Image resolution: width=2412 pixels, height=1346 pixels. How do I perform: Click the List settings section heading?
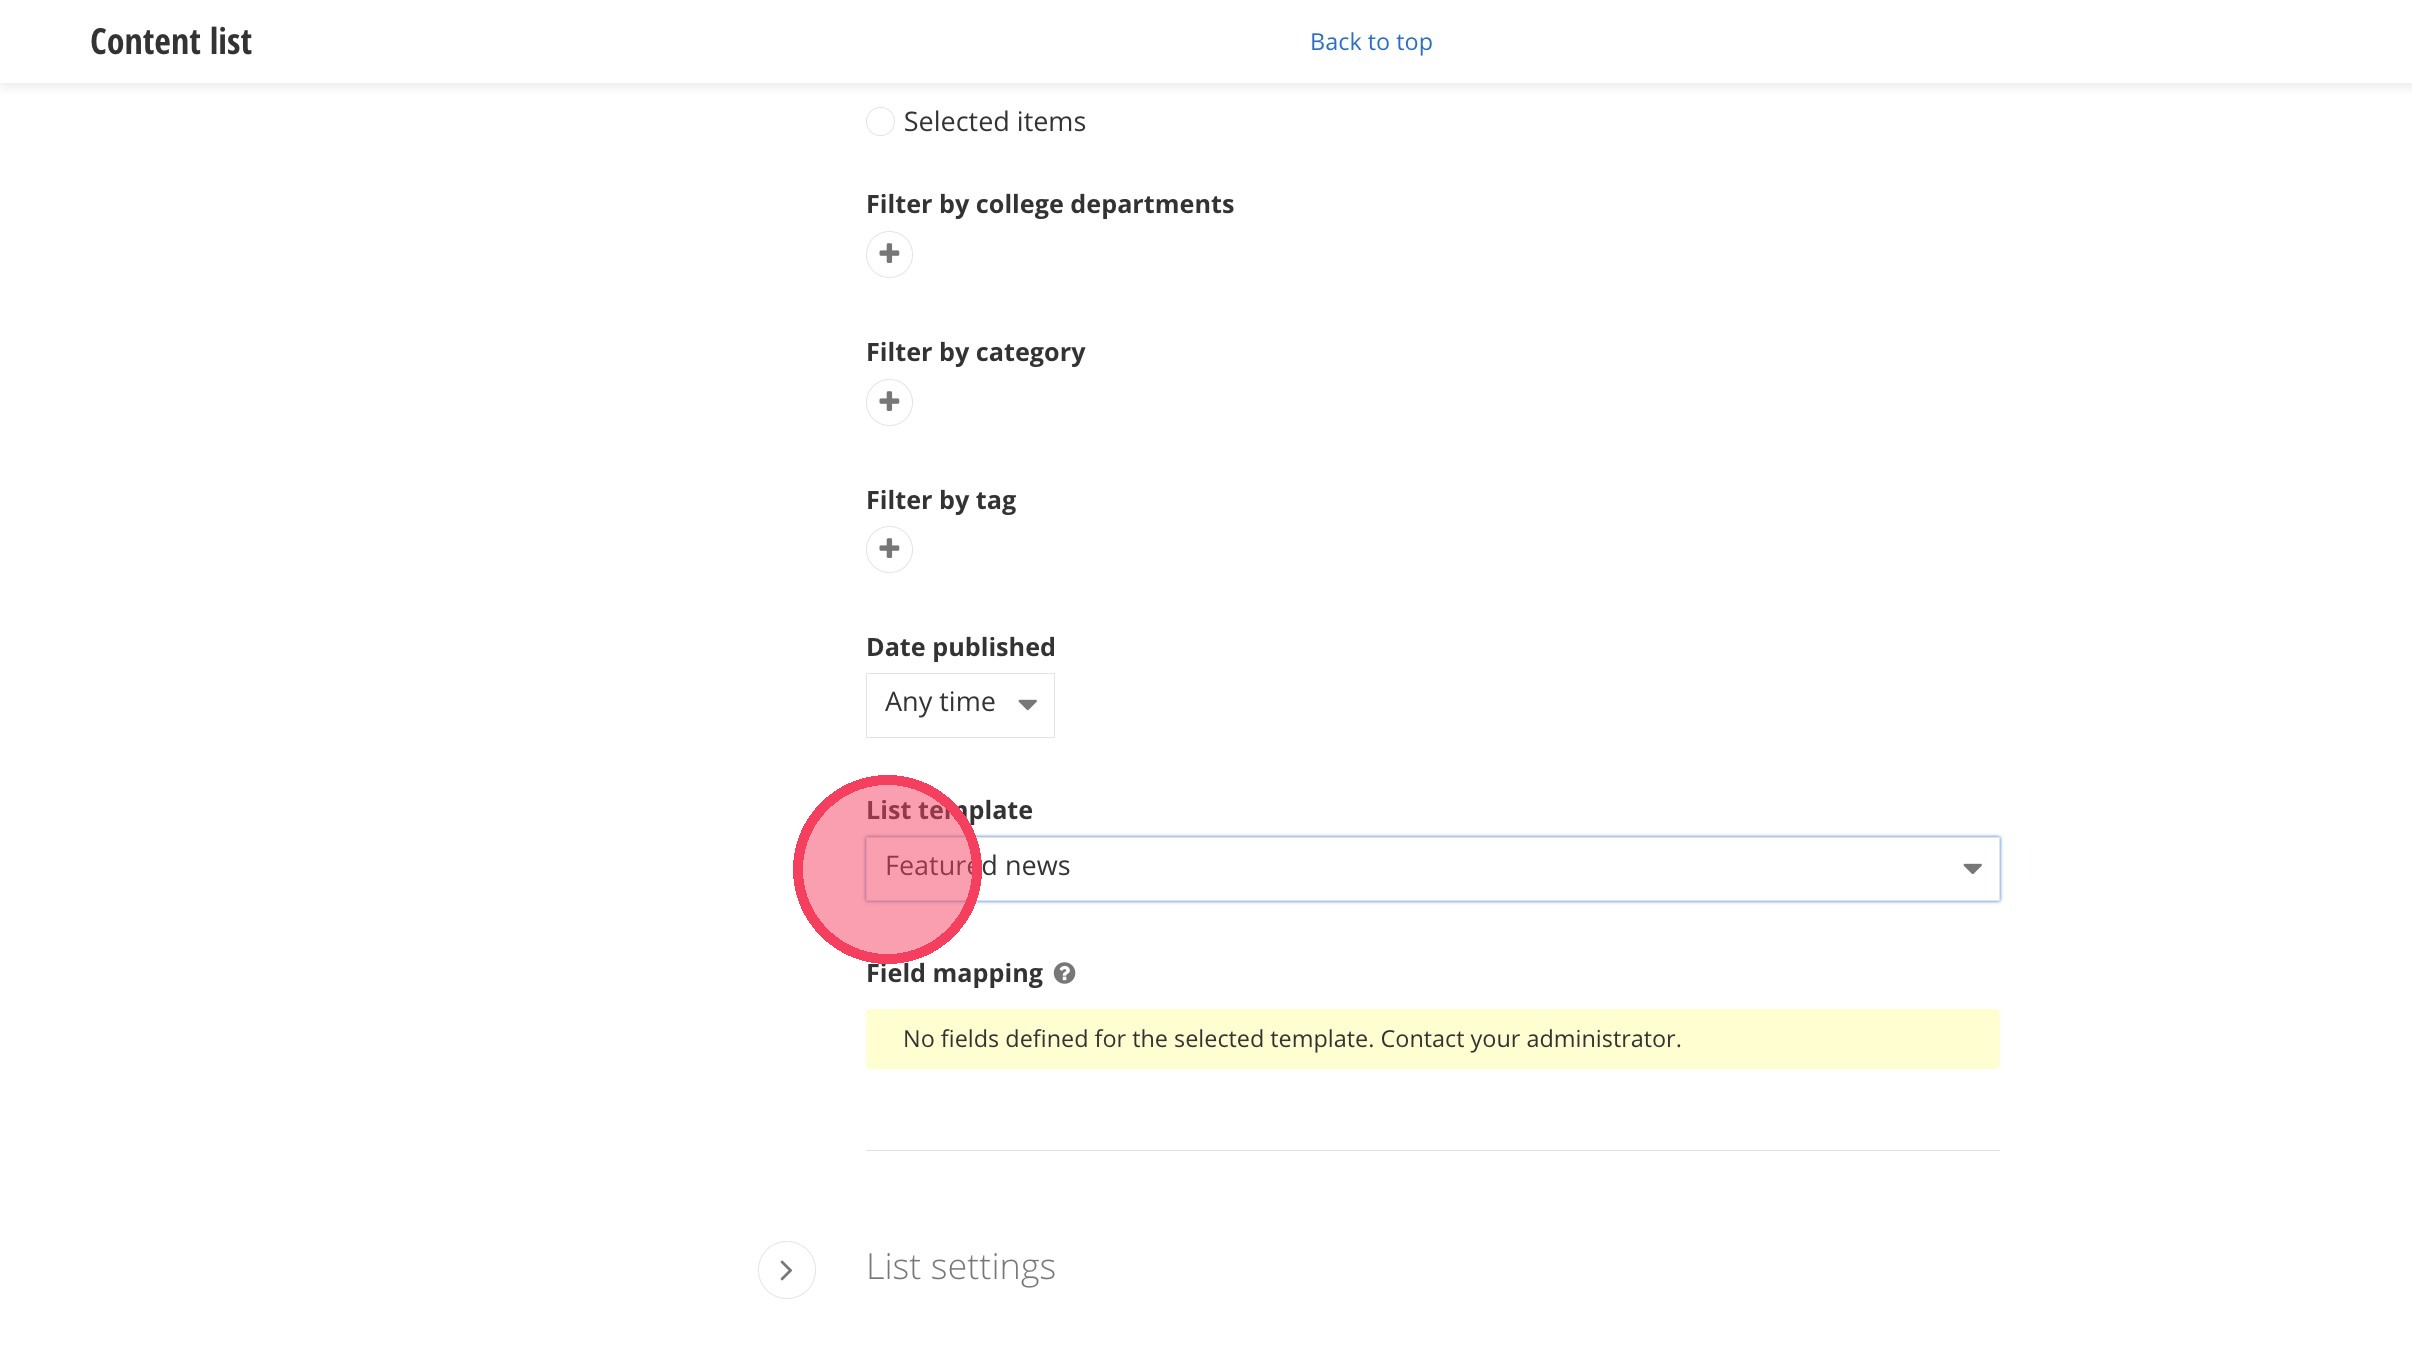point(960,1267)
